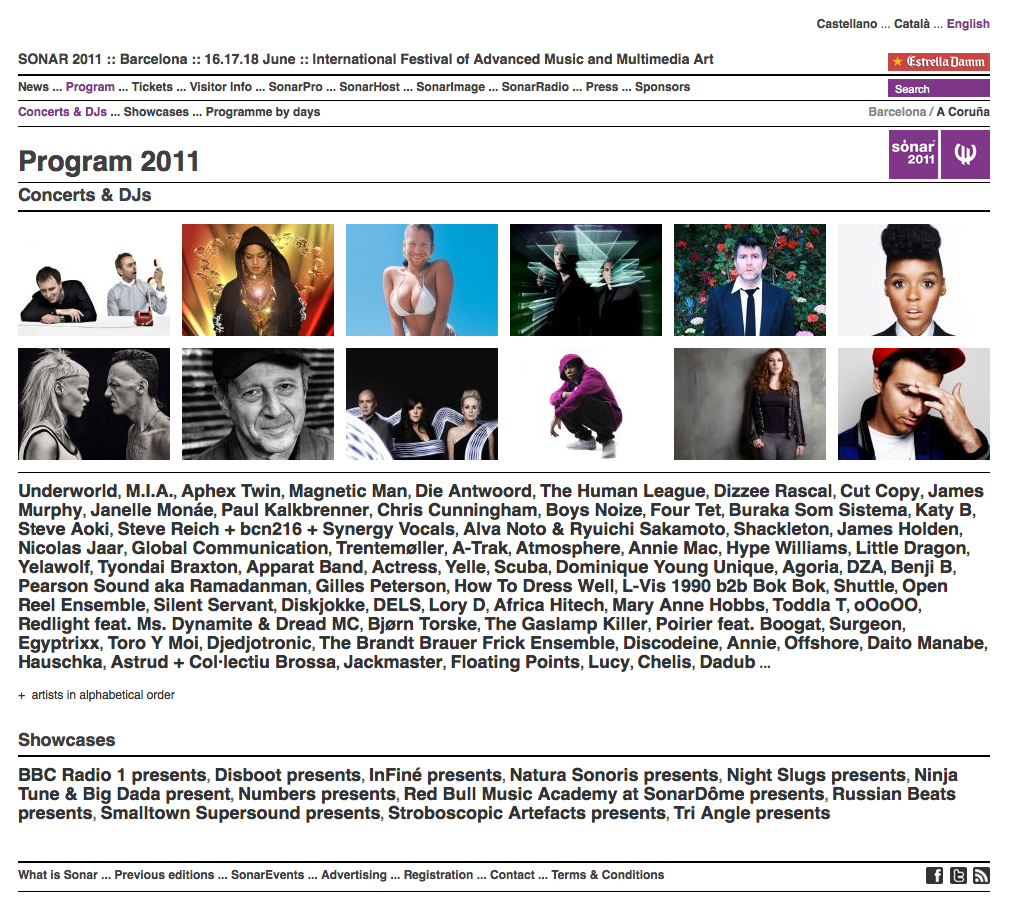Viewport: 1012px width, 906px height.
Task: Open the Facebook icon in footer
Action: point(934,875)
